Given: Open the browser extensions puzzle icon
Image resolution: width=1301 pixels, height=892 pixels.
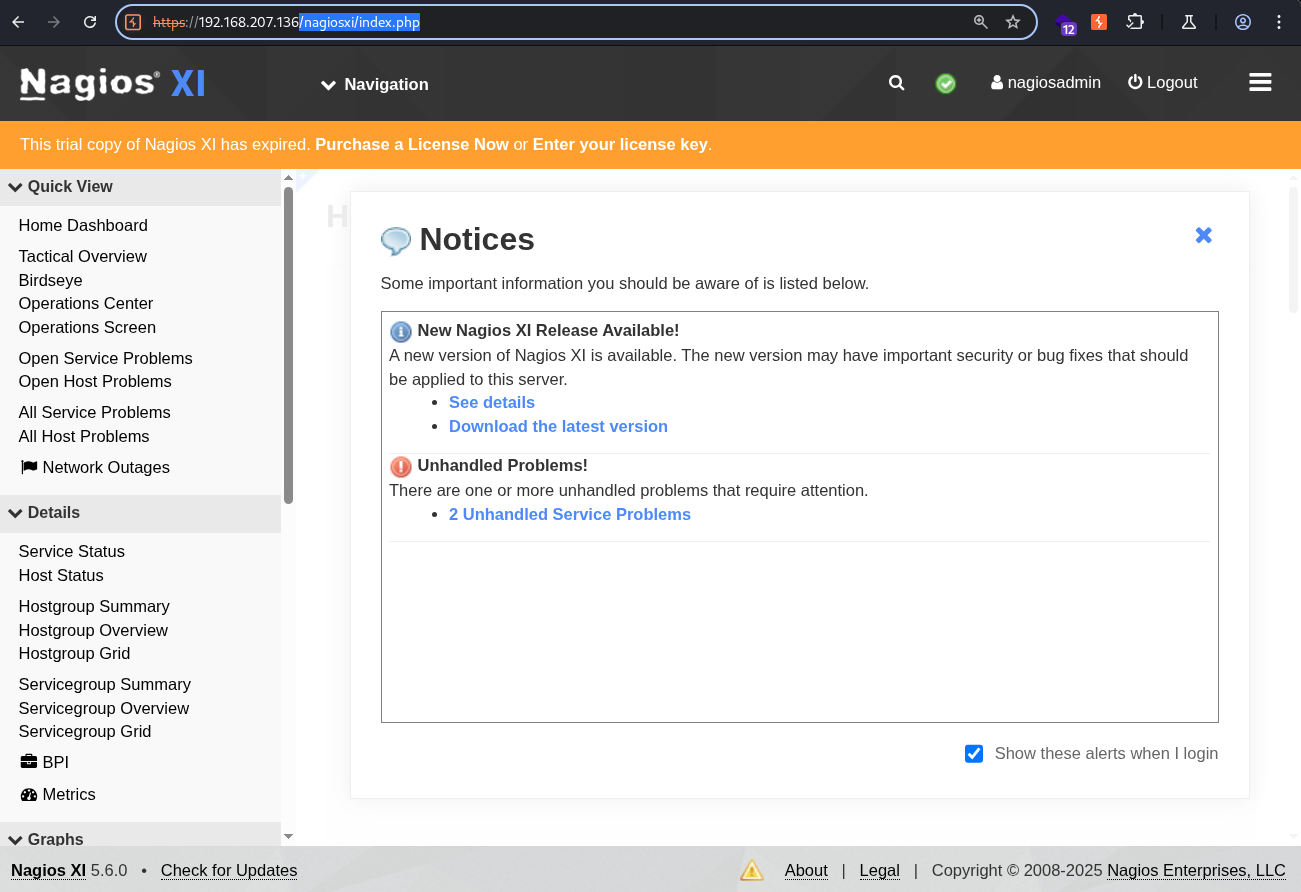Looking at the screenshot, I should tap(1135, 22).
